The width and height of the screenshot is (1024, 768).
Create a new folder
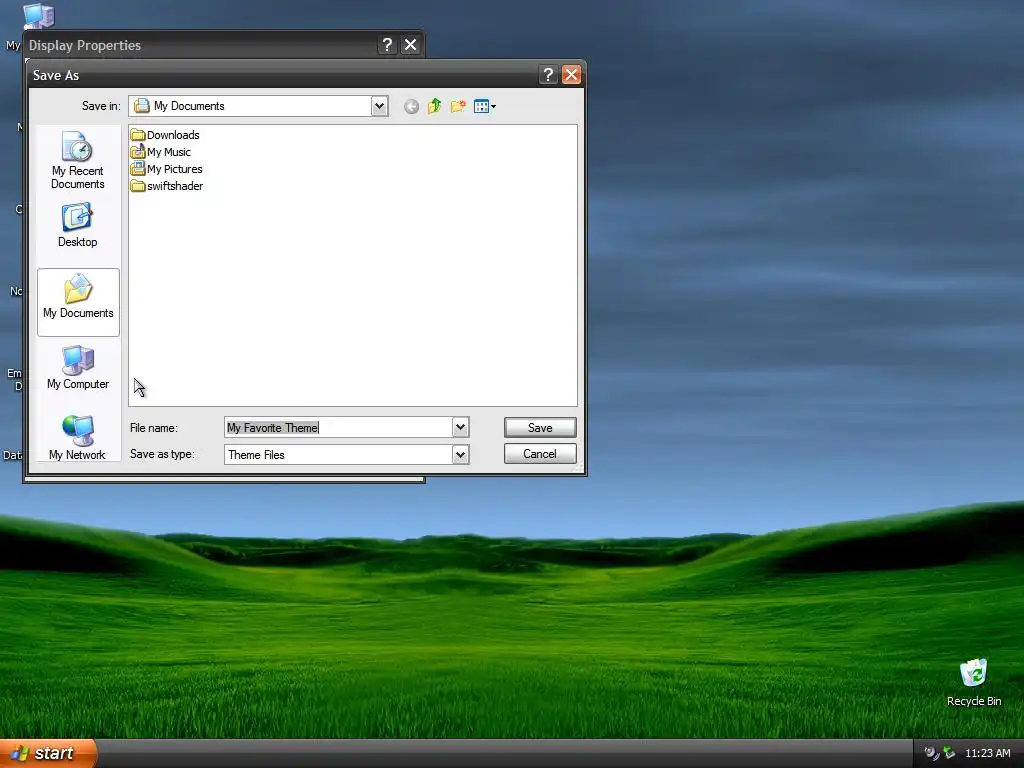pos(458,106)
